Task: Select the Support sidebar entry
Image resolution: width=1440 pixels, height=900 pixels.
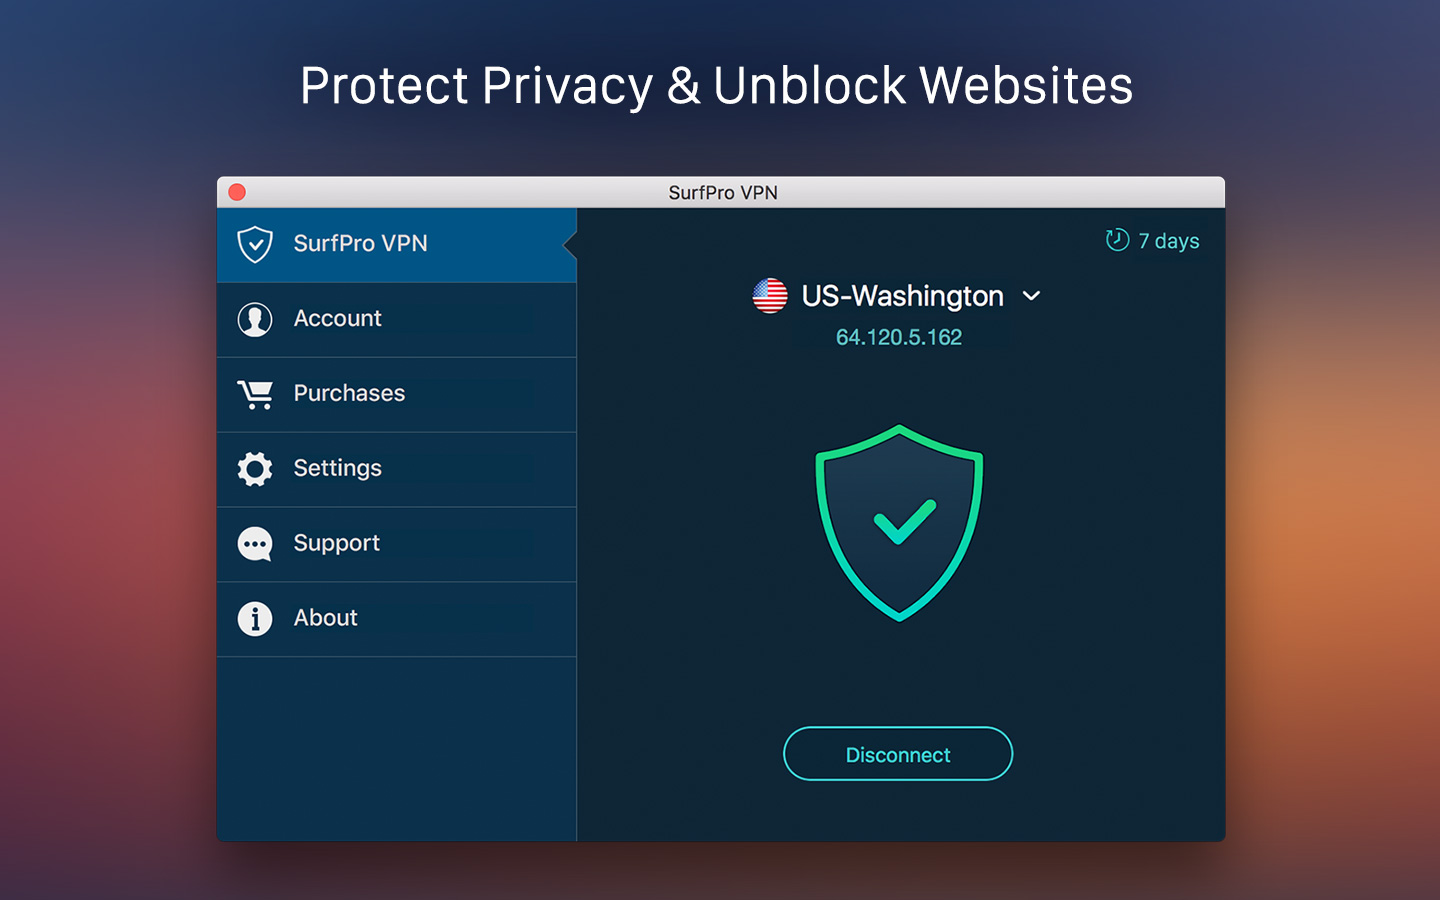Action: pos(397,545)
